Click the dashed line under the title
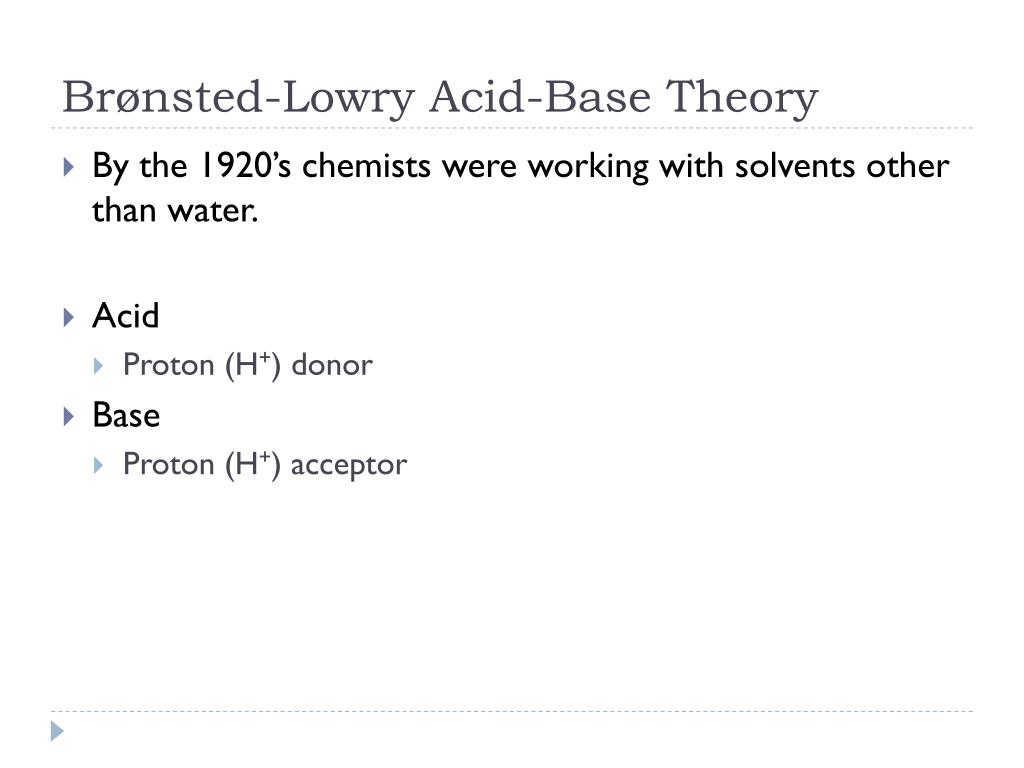1024x768 pixels. (512, 128)
